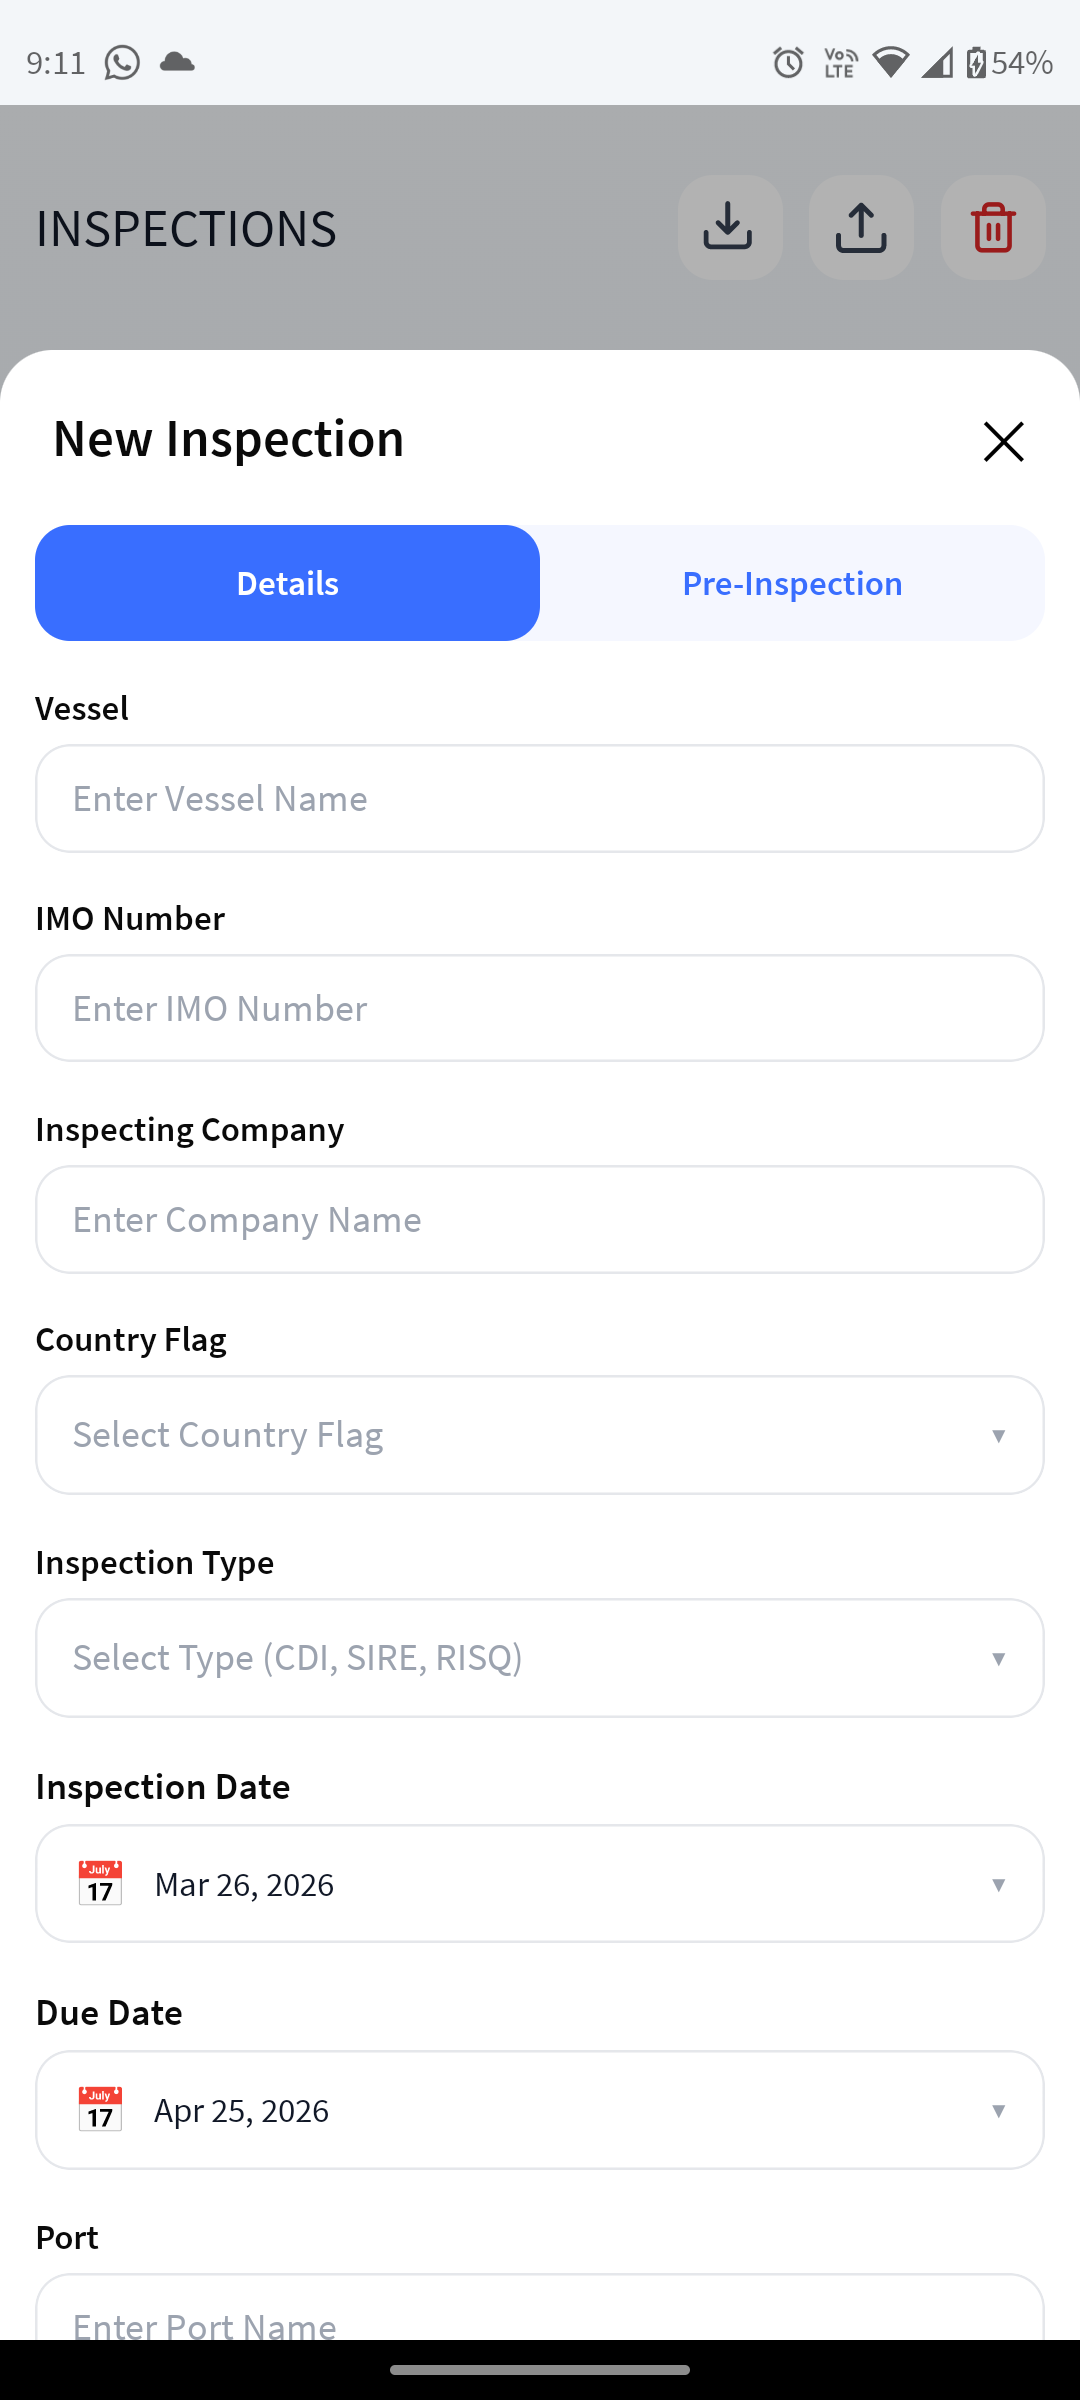This screenshot has height=2400, width=1080.
Task: Tap the Enter Company Name field
Action: click(x=540, y=1219)
